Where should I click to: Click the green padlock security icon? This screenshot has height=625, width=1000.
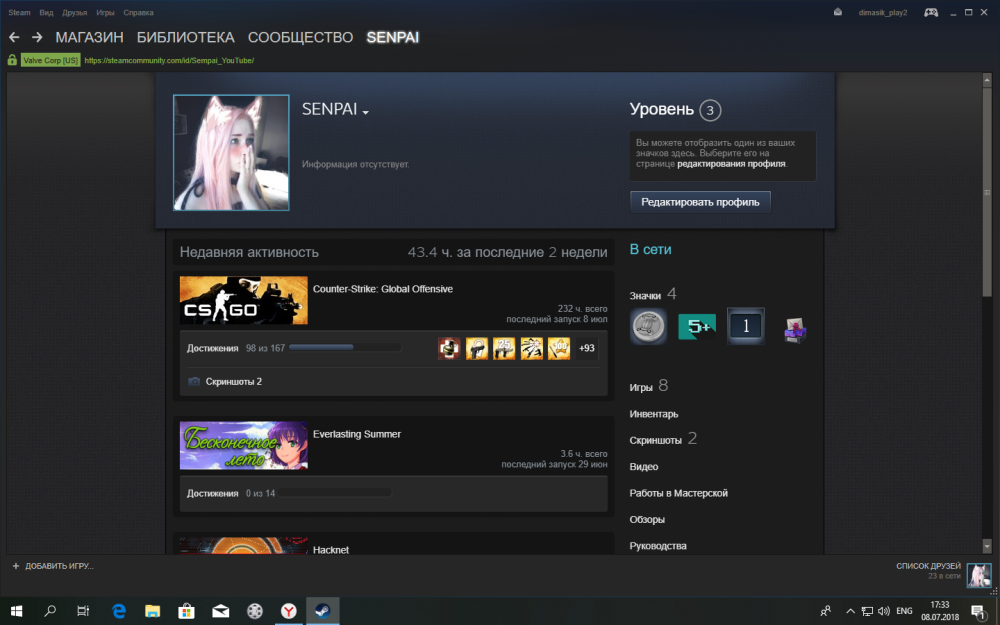[x=12, y=60]
